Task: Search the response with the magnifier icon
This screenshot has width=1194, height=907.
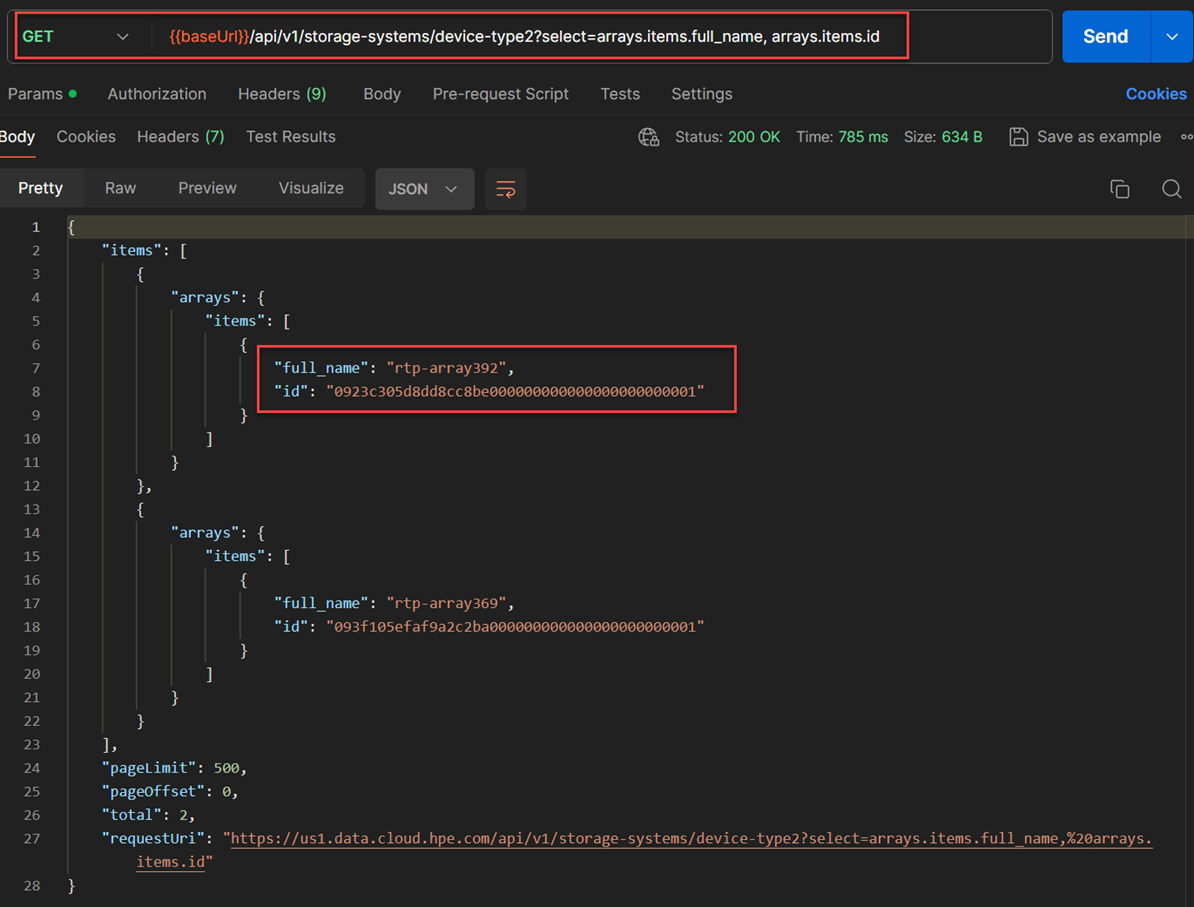Action: tap(1171, 189)
